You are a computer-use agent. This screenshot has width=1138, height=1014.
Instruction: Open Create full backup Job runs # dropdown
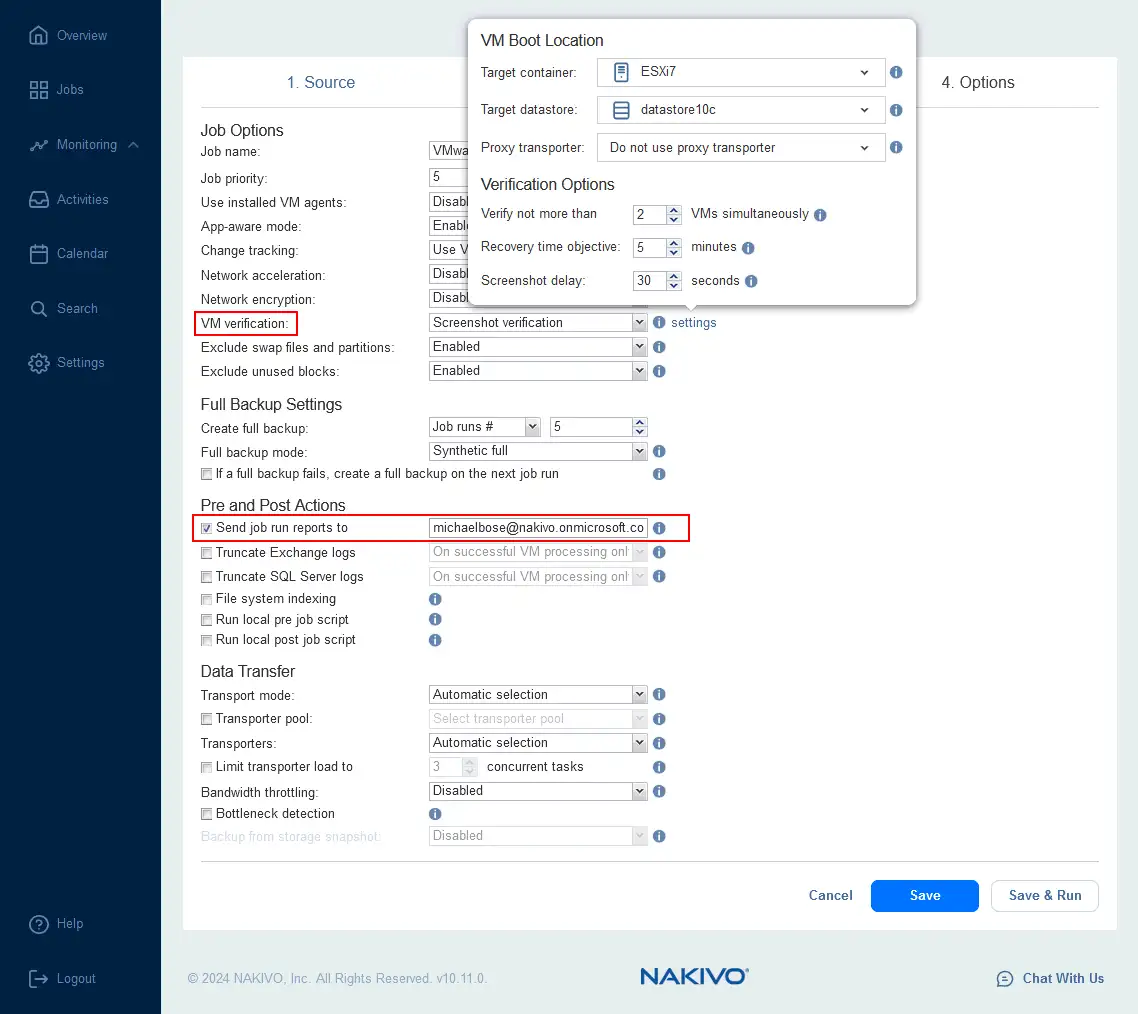(x=485, y=427)
